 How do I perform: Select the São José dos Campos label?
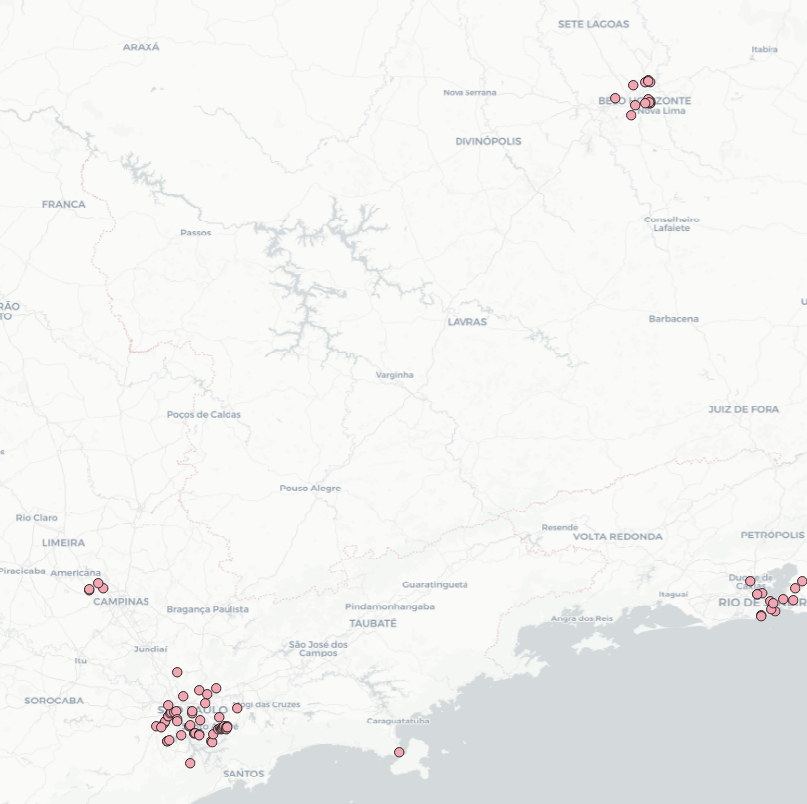pyautogui.click(x=318, y=648)
